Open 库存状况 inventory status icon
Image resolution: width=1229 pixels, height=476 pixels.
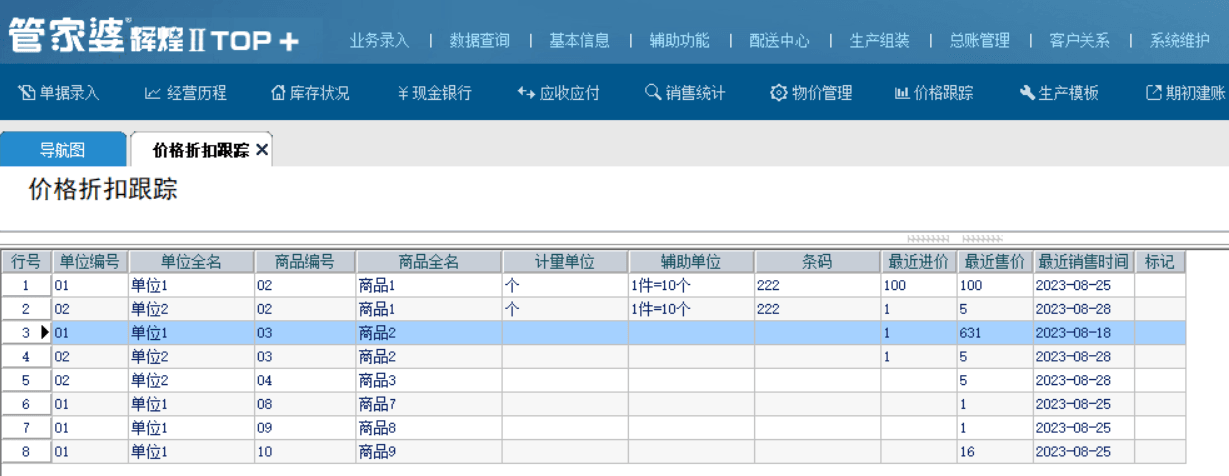278,93
